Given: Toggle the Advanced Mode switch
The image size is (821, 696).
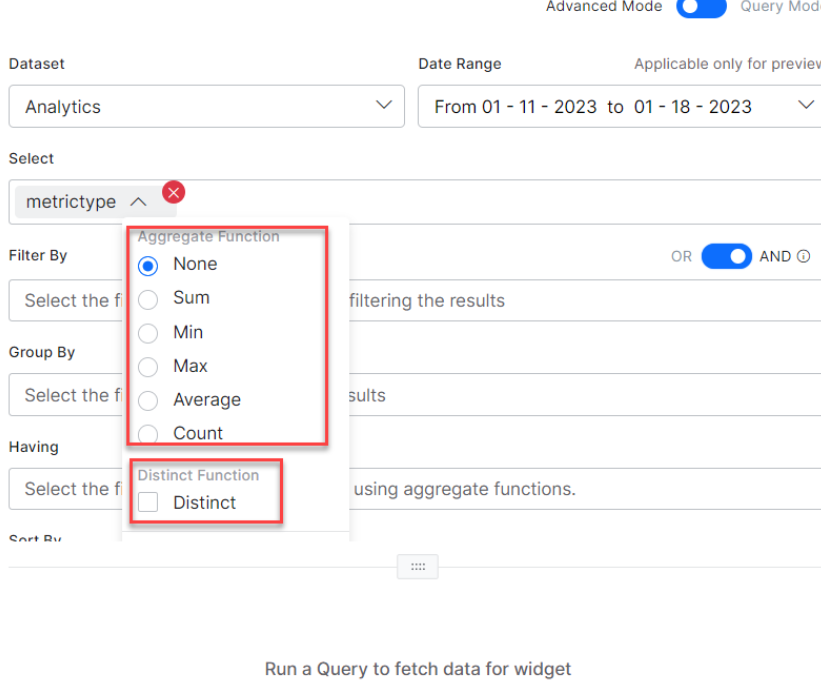Looking at the screenshot, I should pyautogui.click(x=701, y=8).
